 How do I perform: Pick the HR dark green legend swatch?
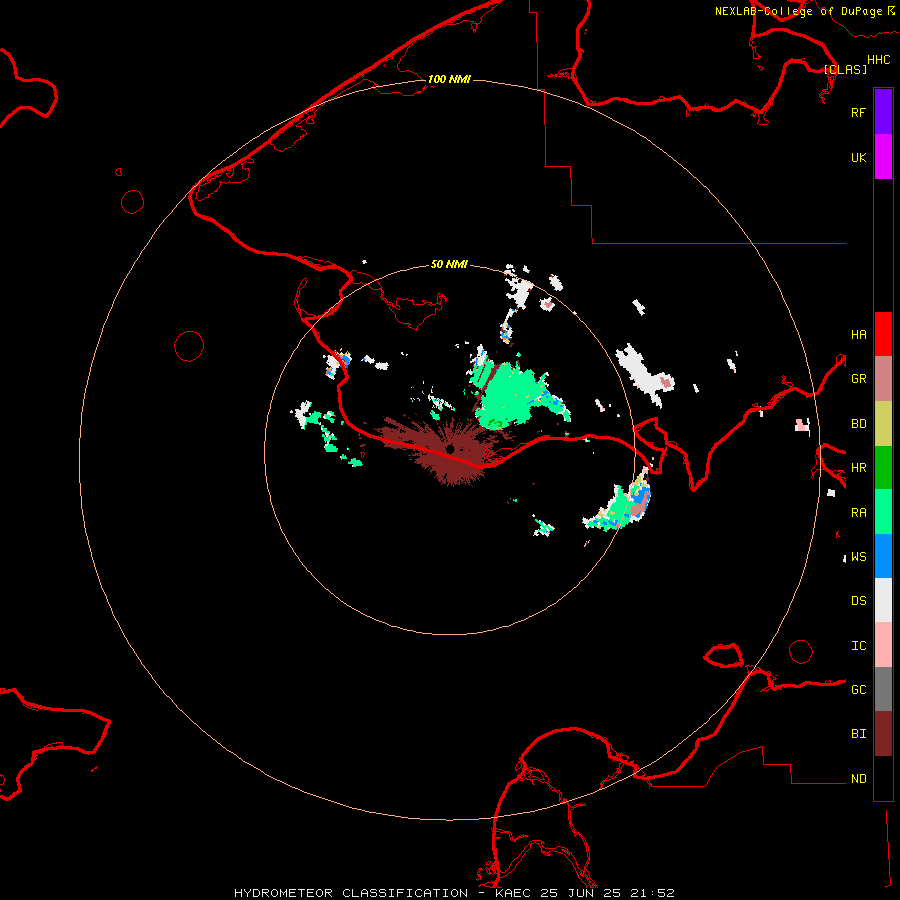883,467
